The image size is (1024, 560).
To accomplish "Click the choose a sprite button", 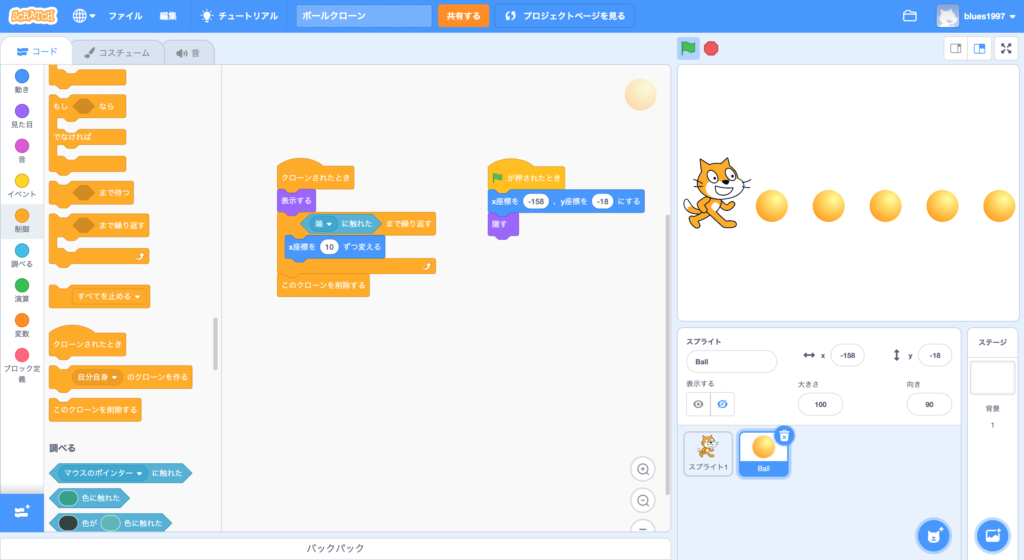I will (x=934, y=536).
